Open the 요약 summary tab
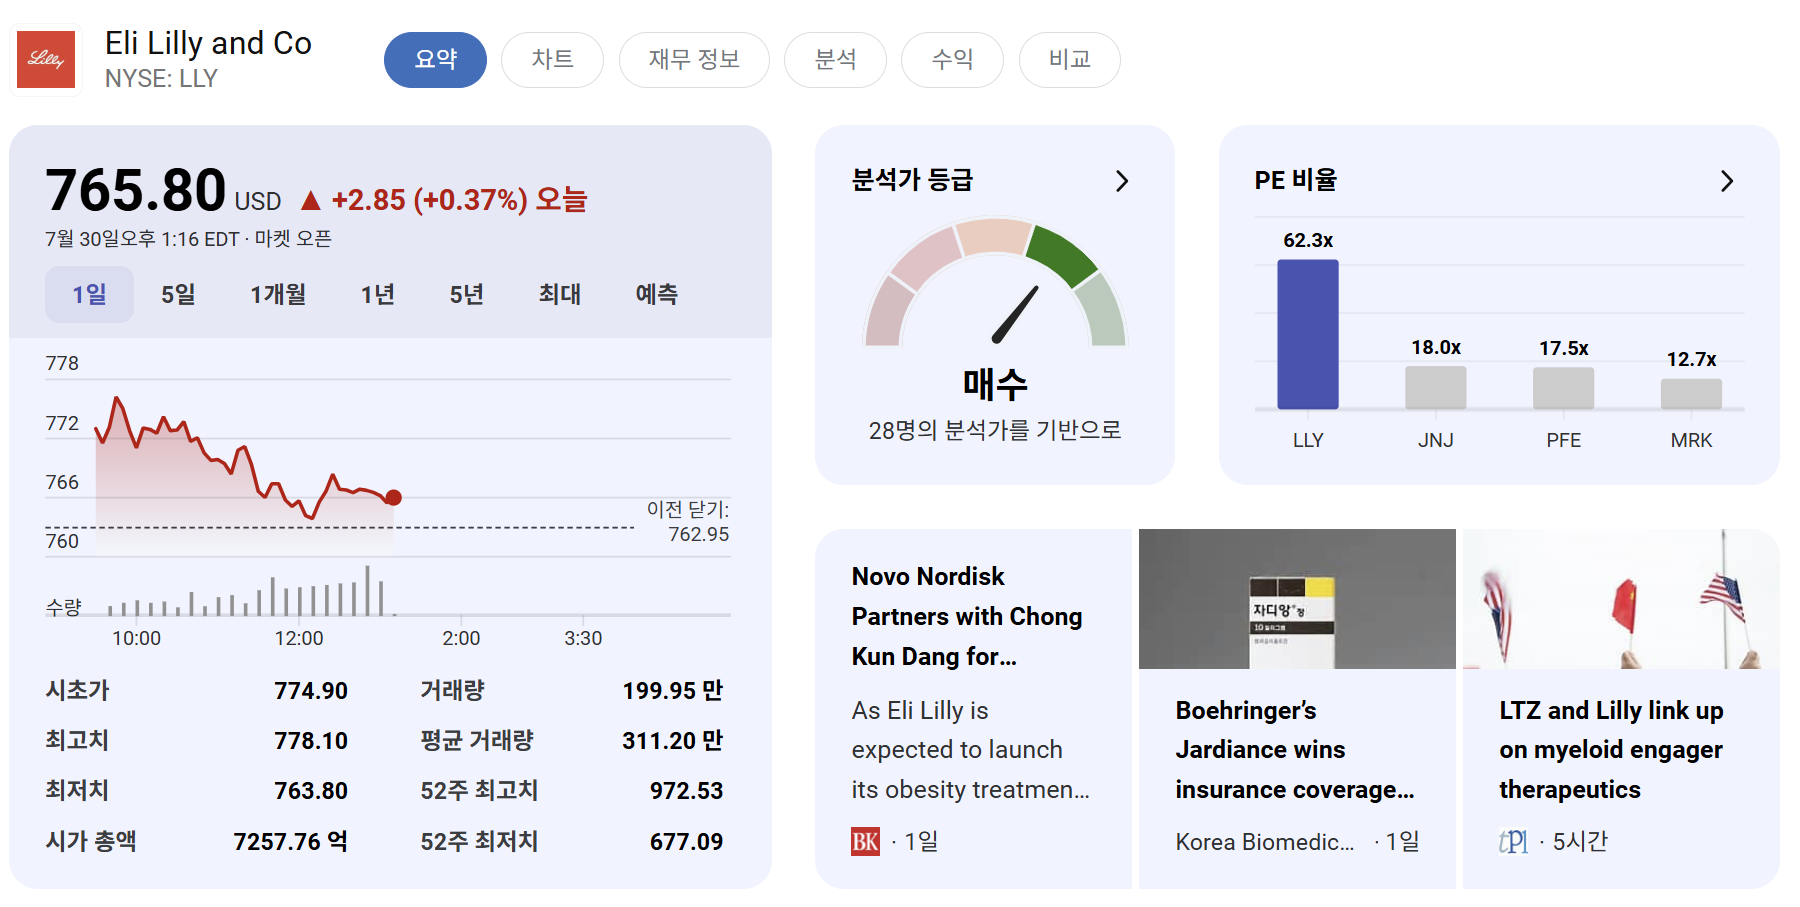 coord(435,60)
